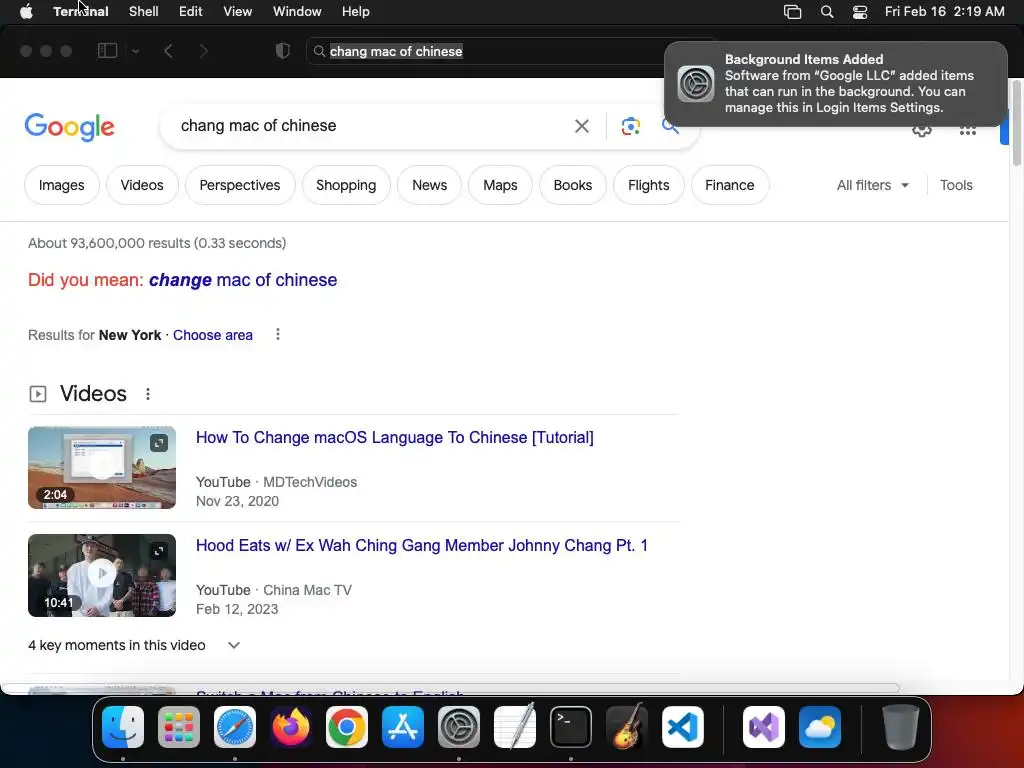Open the Edit menu
Image resolution: width=1024 pixels, height=768 pixels.
click(x=191, y=12)
